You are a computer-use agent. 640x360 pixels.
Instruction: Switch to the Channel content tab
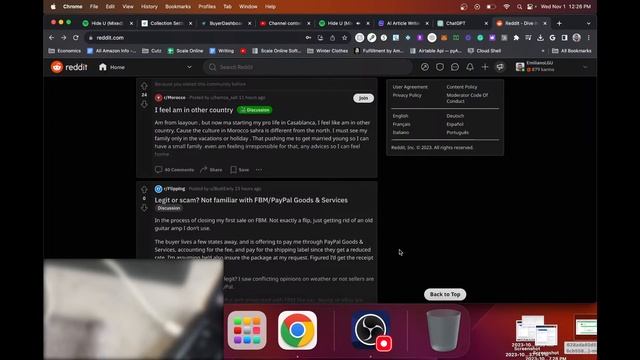[284, 23]
